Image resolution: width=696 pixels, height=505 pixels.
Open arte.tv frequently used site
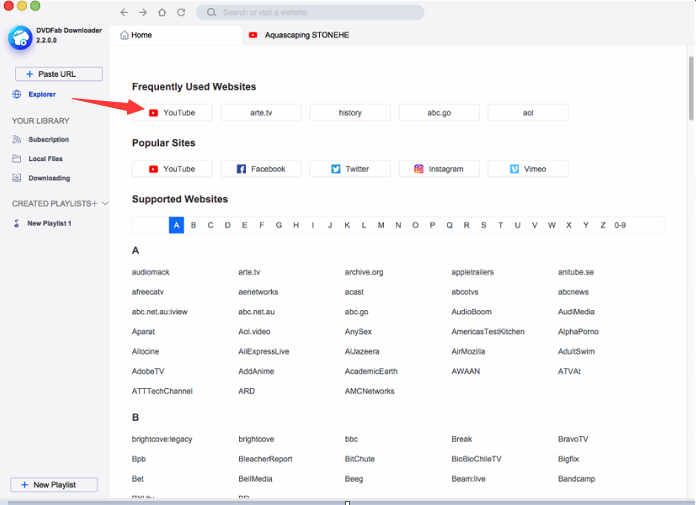(261, 113)
